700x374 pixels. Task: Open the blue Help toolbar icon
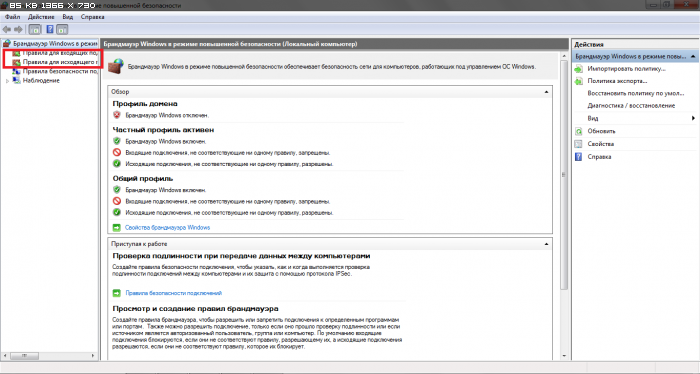click(x=50, y=29)
